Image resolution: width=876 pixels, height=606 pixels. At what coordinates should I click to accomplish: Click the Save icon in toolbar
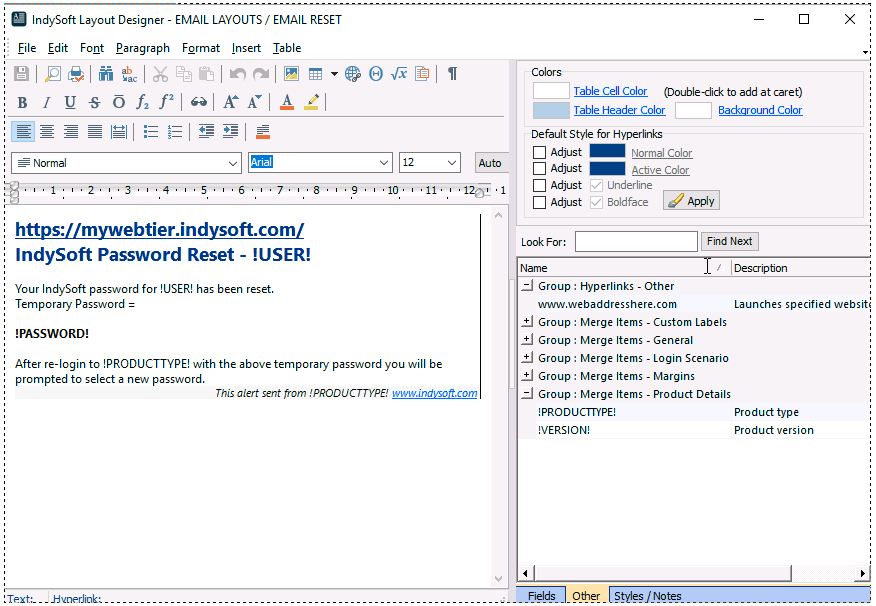pyautogui.click(x=21, y=74)
